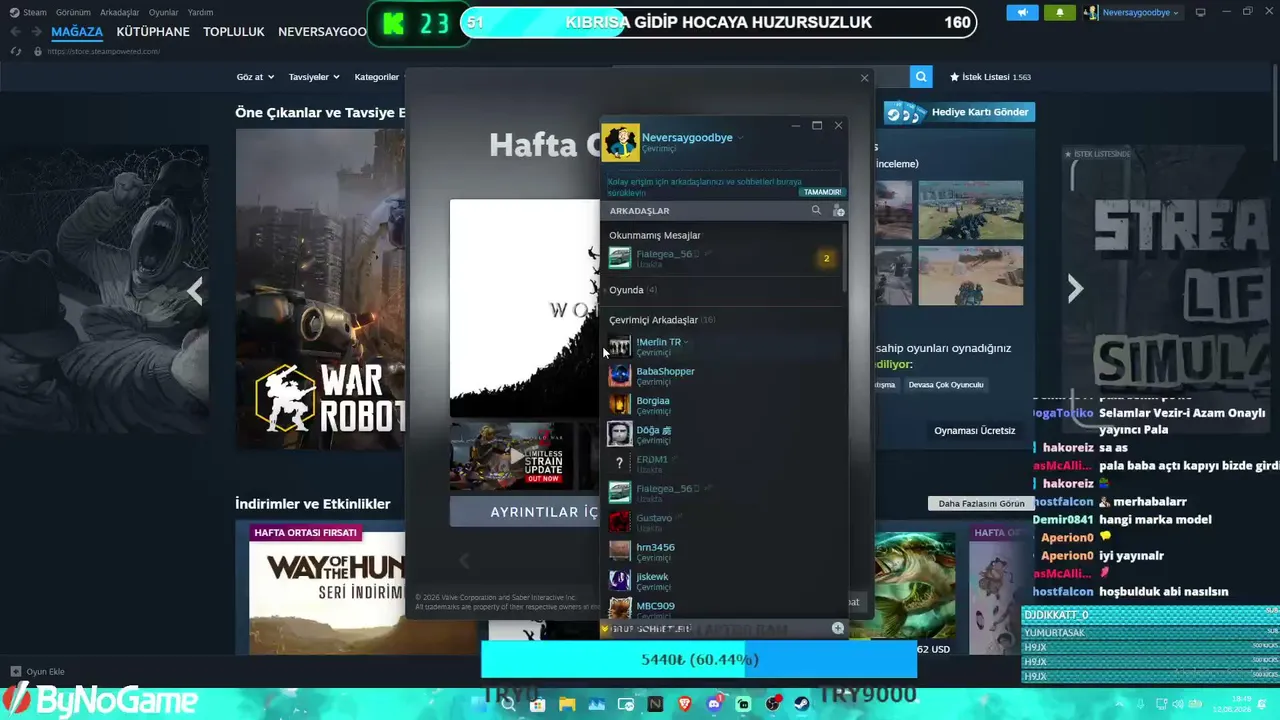1280x720 pixels.
Task: Click the Oyun Ekle plus icon
Action: [15, 672]
